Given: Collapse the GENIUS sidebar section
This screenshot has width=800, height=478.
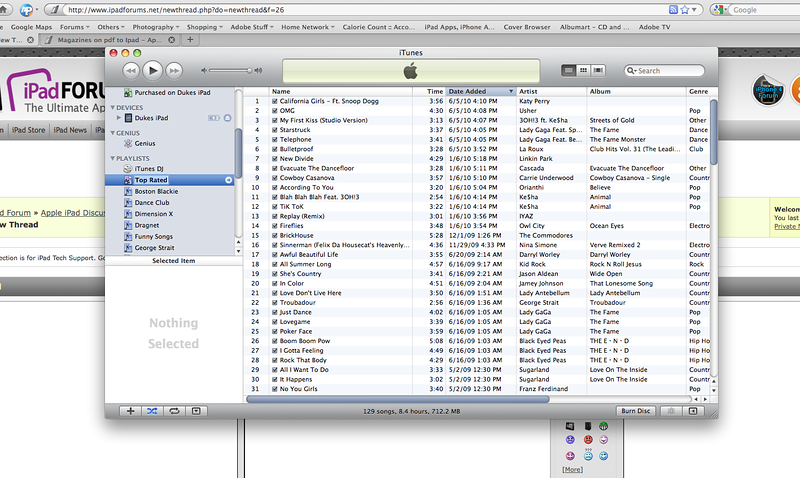Looking at the screenshot, I should pos(113,133).
